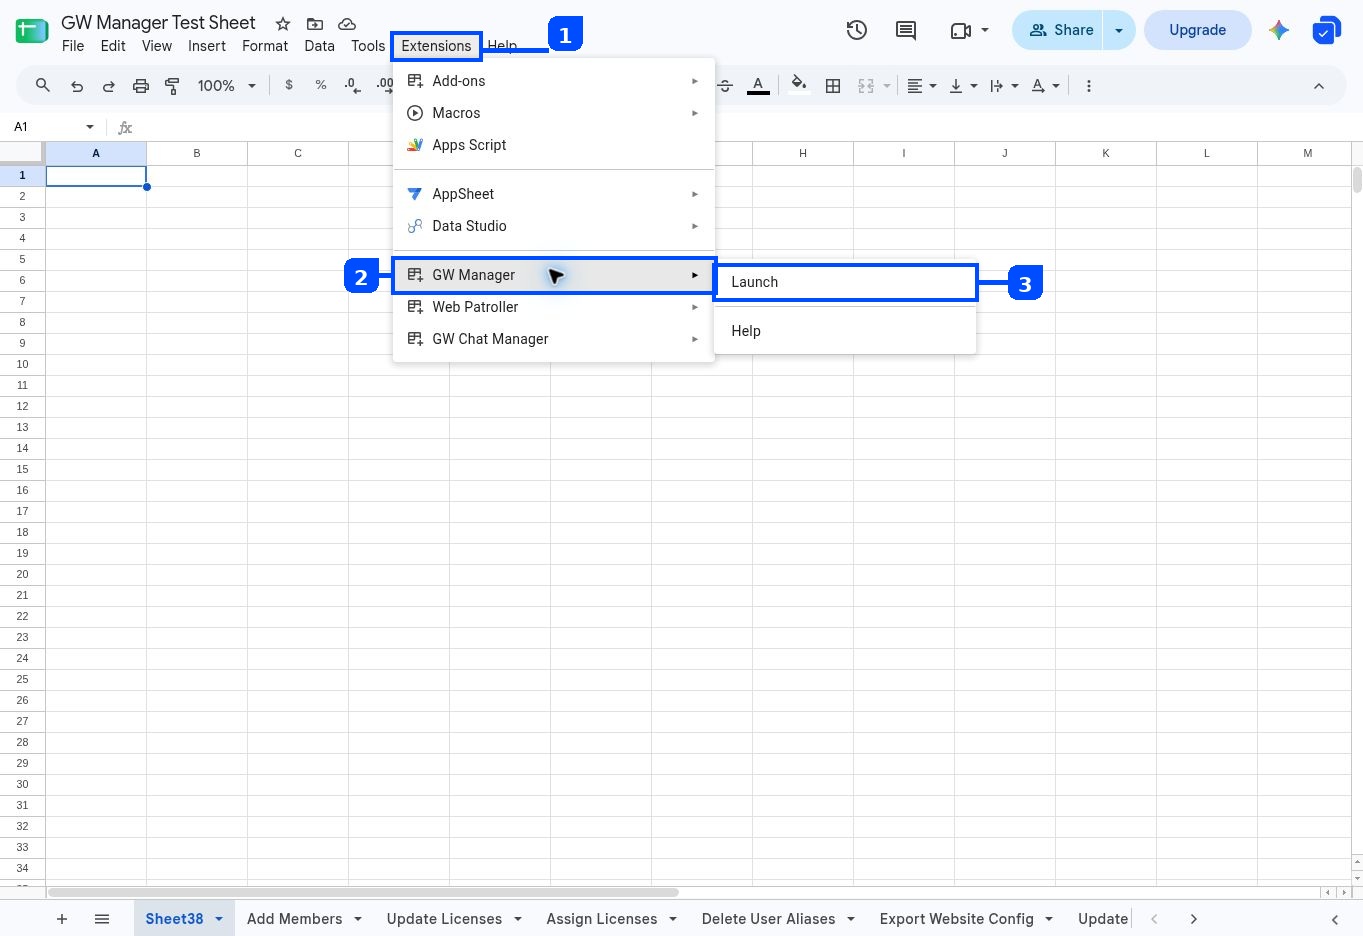Image resolution: width=1363 pixels, height=936 pixels.
Task: Switch to Add Members sheet tab
Action: [294, 919]
